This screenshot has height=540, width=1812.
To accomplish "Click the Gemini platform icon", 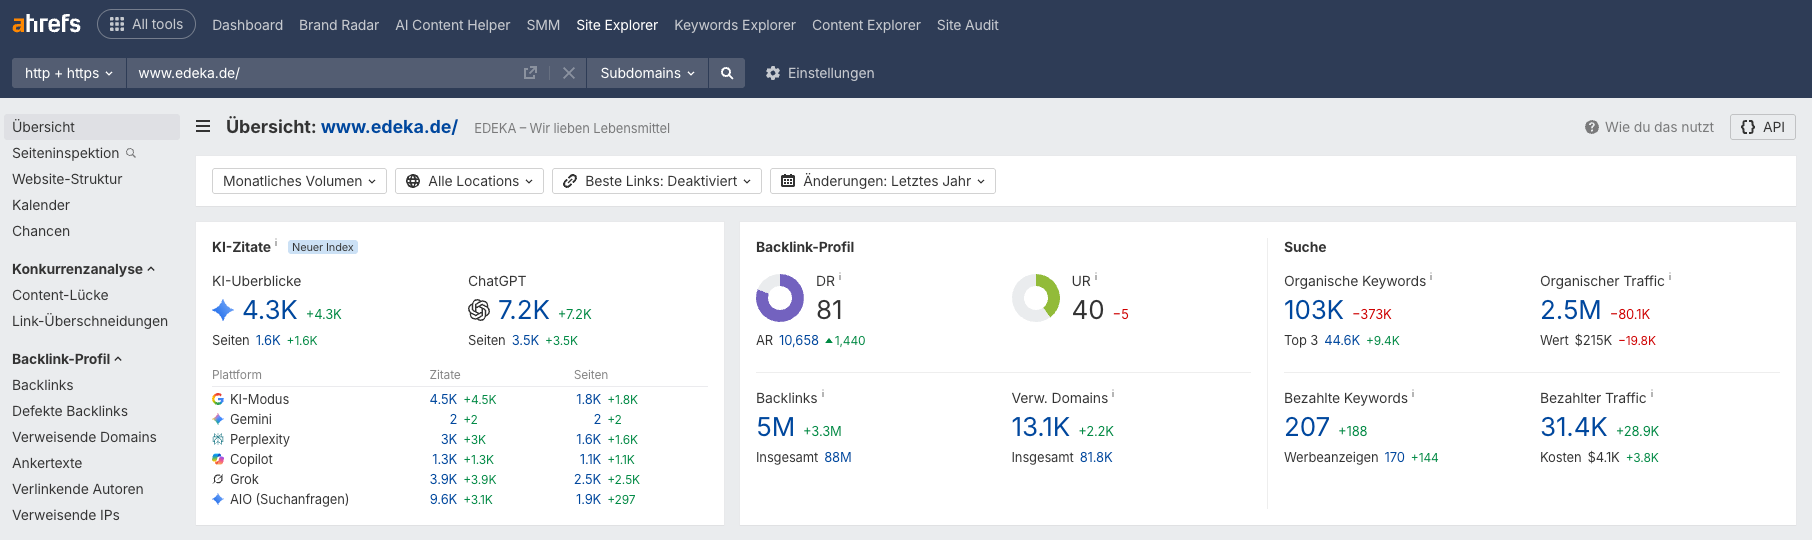I will [218, 419].
